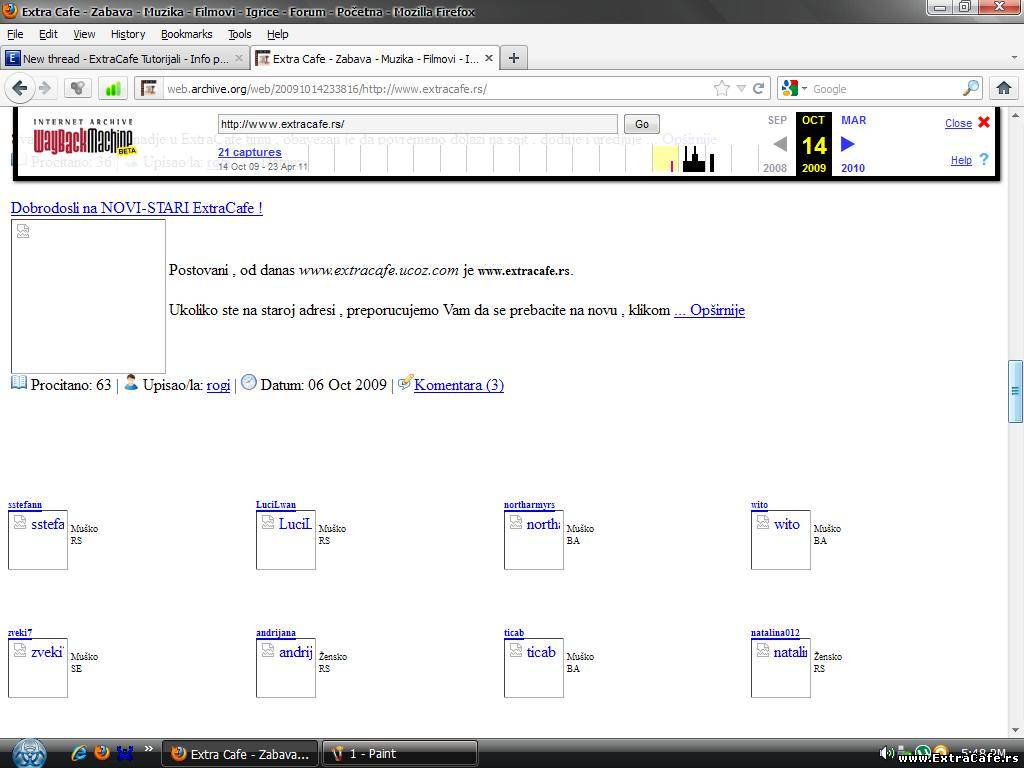
Task: Open the andrijana profile name link
Action: click(276, 632)
